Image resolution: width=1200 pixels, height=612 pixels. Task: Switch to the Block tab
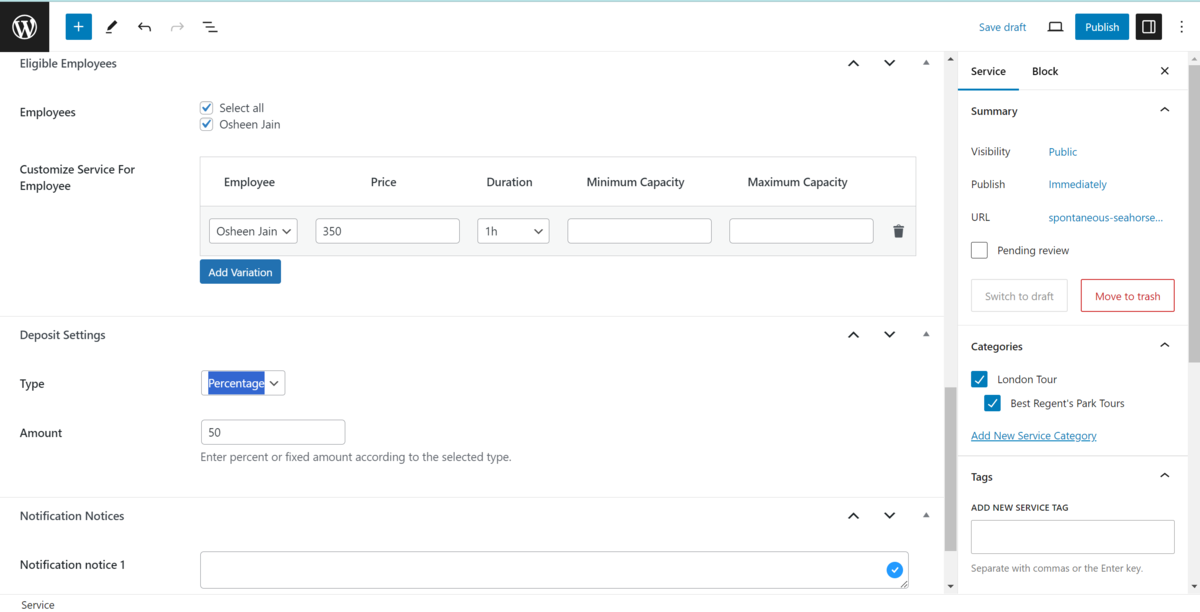coord(1045,72)
